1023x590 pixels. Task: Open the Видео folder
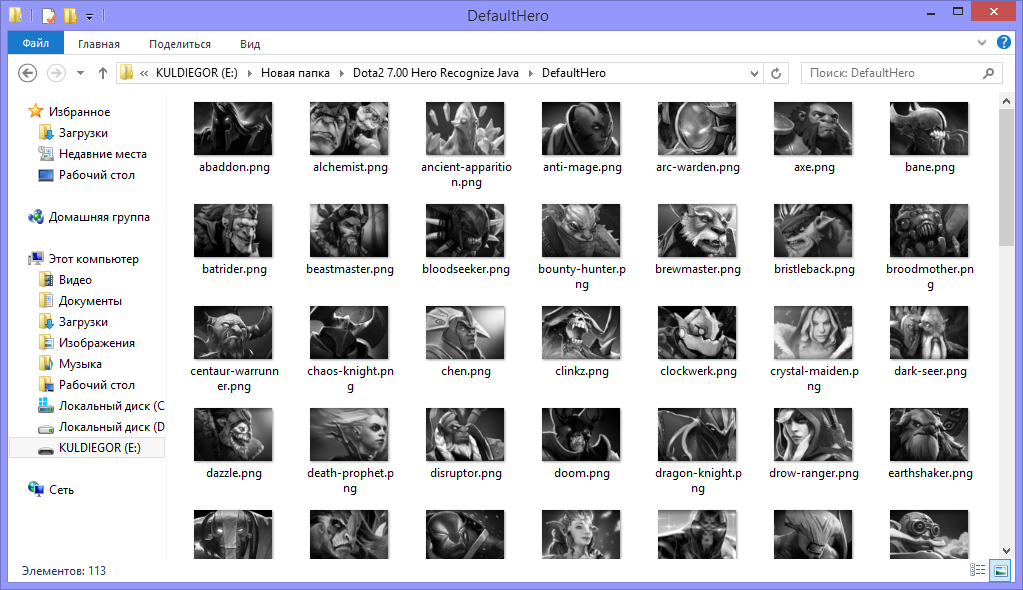75,280
